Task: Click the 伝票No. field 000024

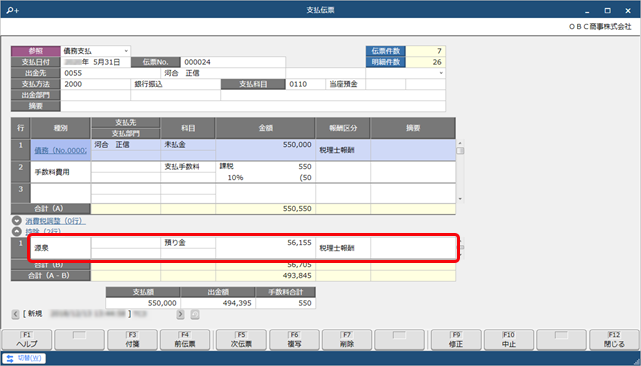Action: (233, 62)
